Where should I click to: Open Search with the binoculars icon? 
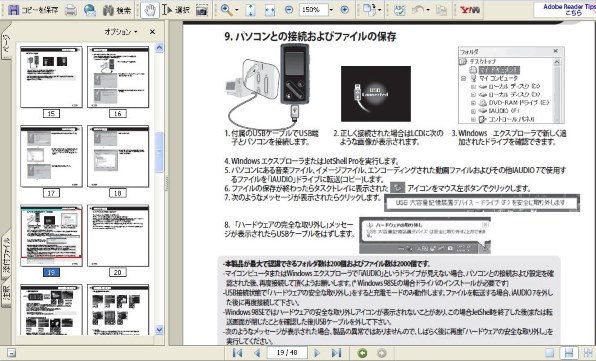pyautogui.click(x=117, y=10)
